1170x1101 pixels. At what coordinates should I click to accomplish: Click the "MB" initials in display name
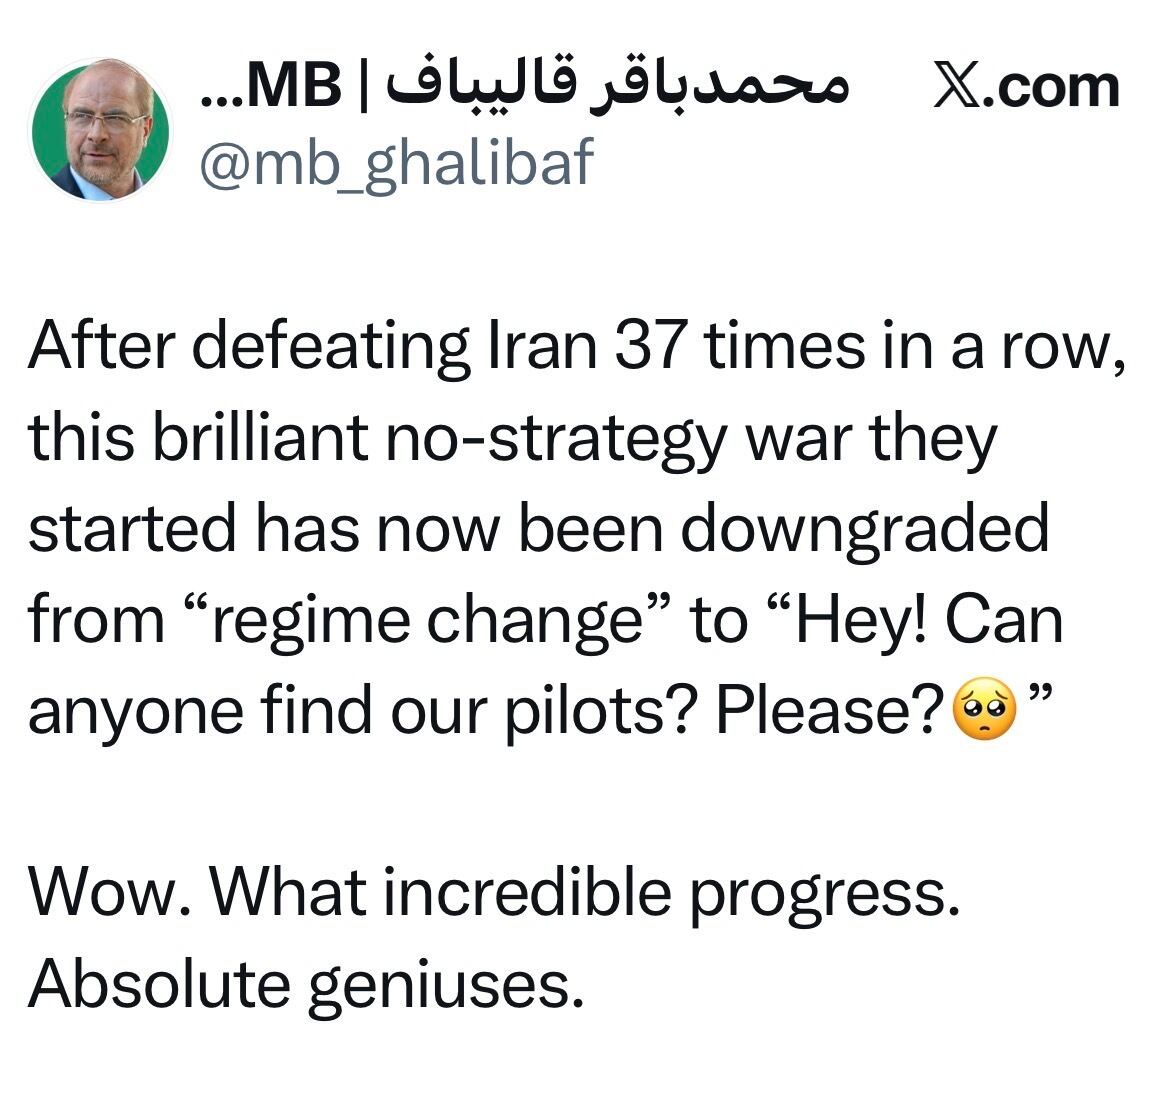(293, 89)
